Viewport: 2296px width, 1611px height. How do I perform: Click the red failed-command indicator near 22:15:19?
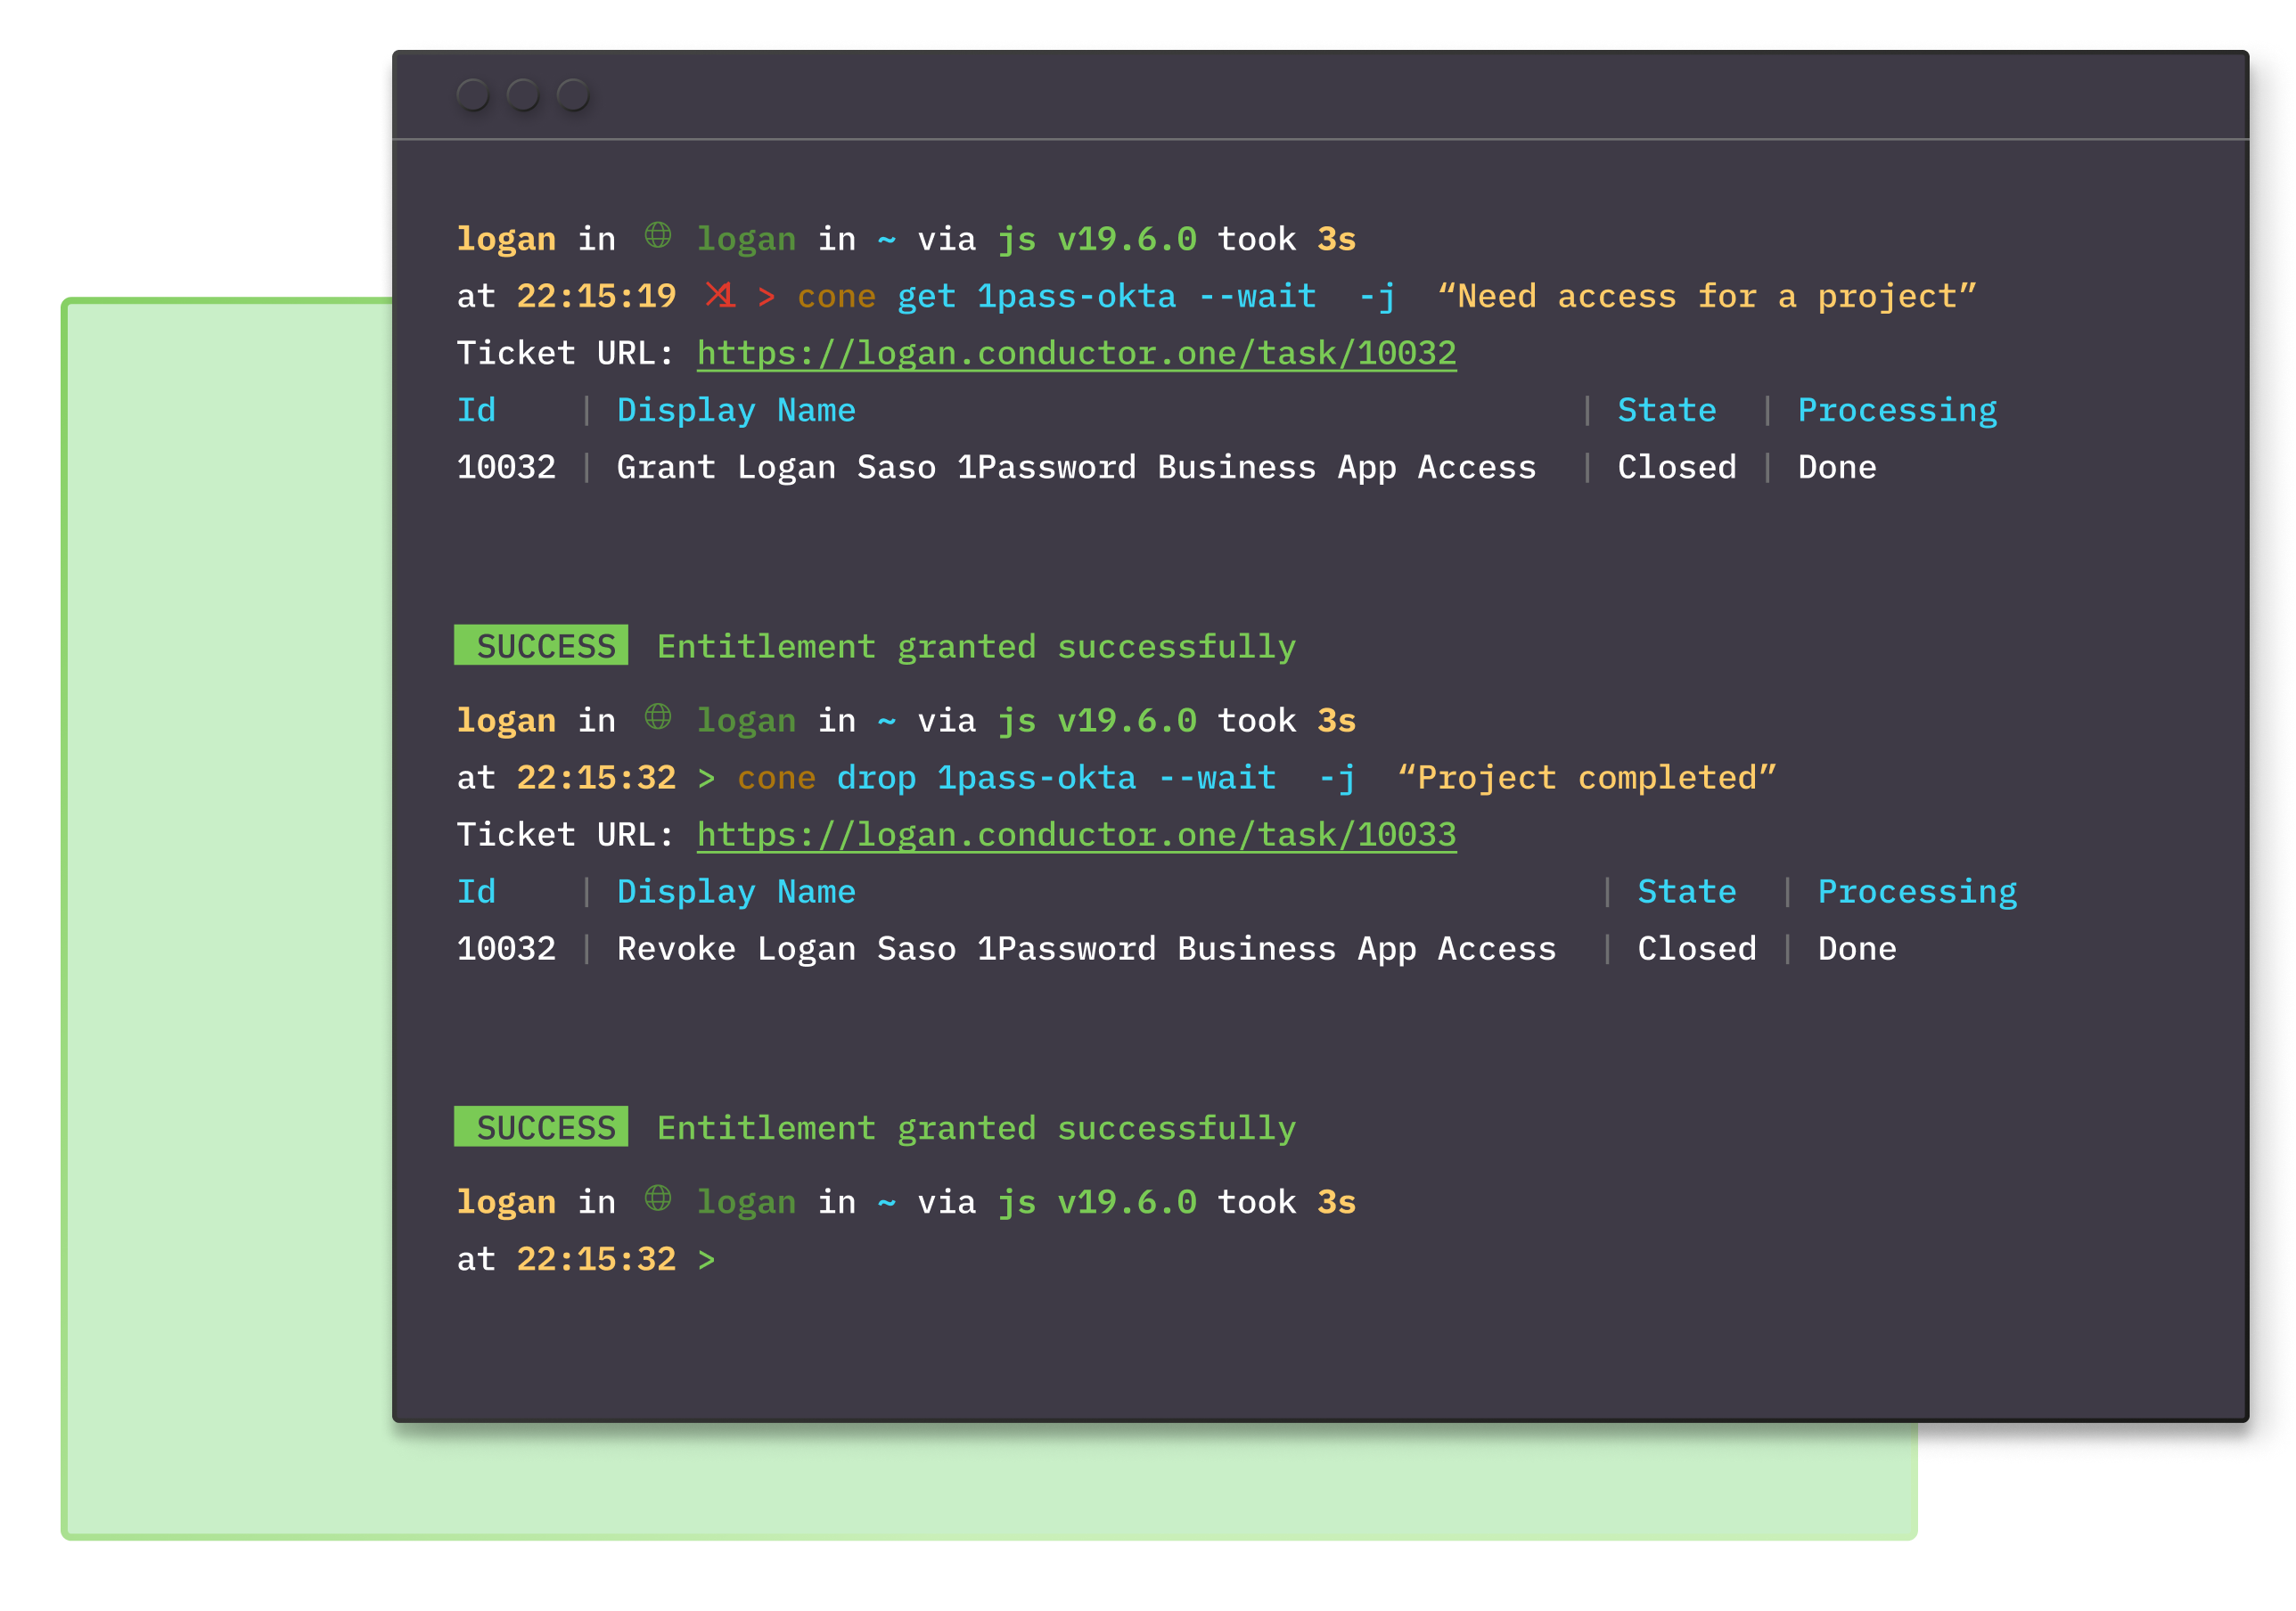pyautogui.click(x=720, y=295)
